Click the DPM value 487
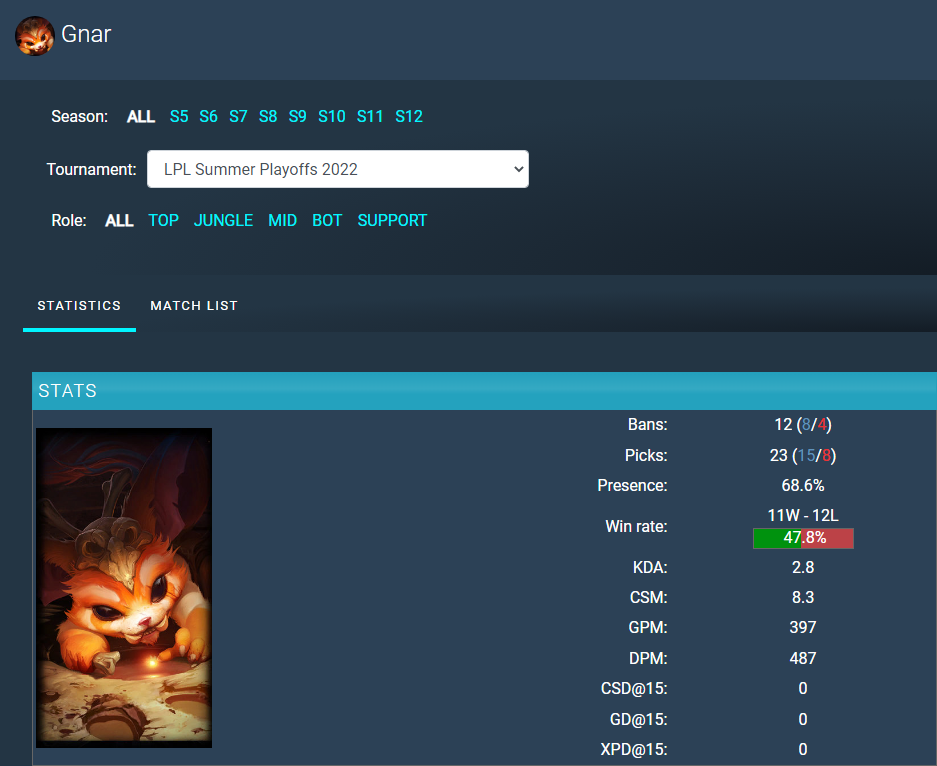Viewport: 937px width, 766px height. (x=803, y=658)
